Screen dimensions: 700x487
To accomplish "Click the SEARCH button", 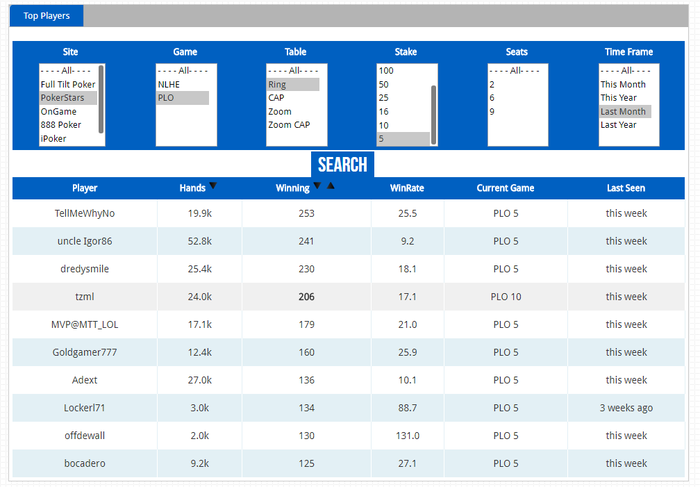I will pos(342,165).
